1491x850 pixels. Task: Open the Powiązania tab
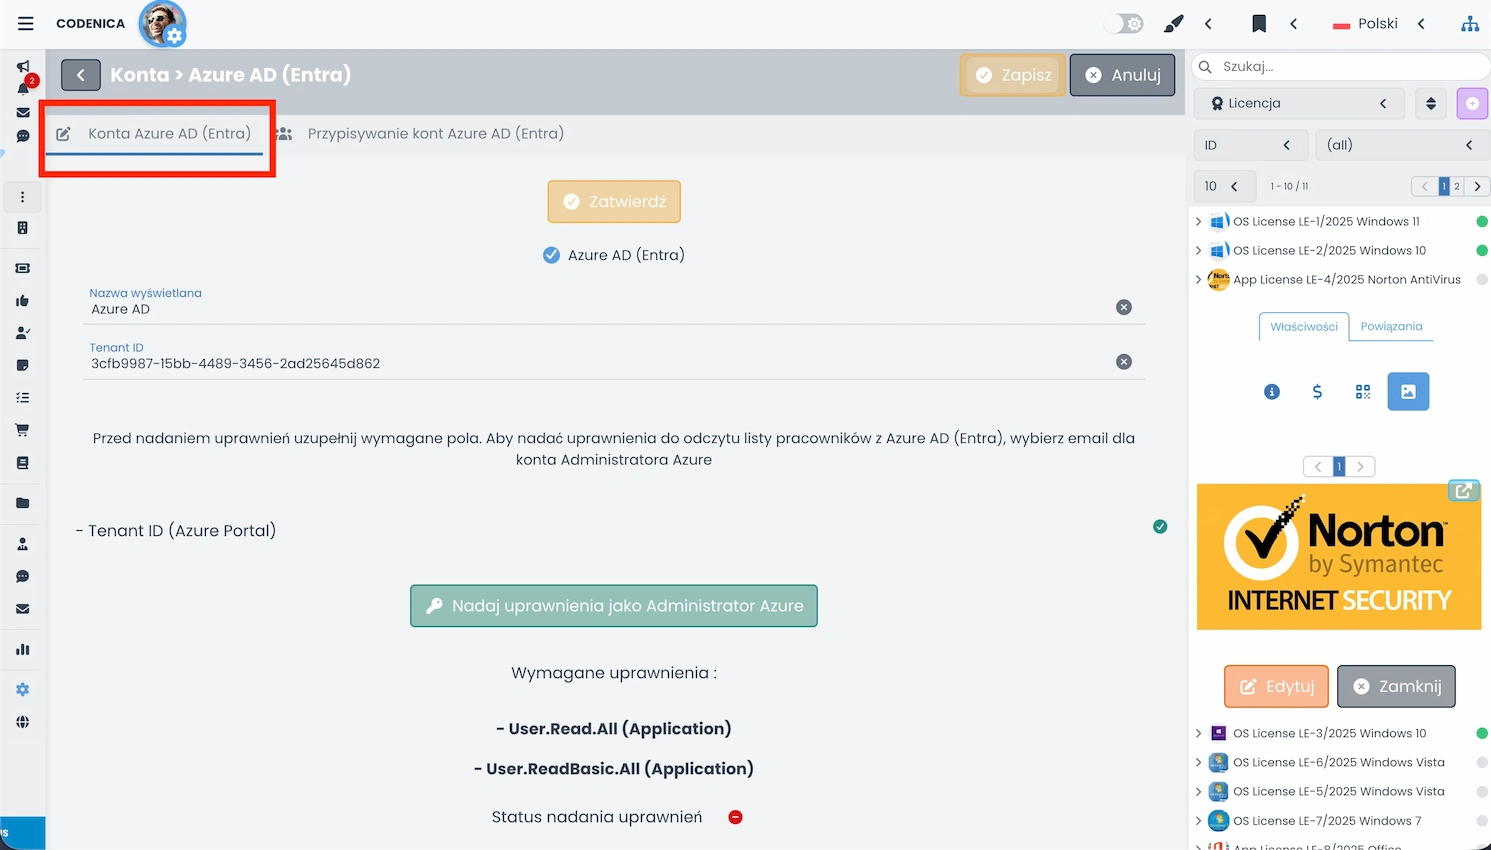(x=1391, y=326)
